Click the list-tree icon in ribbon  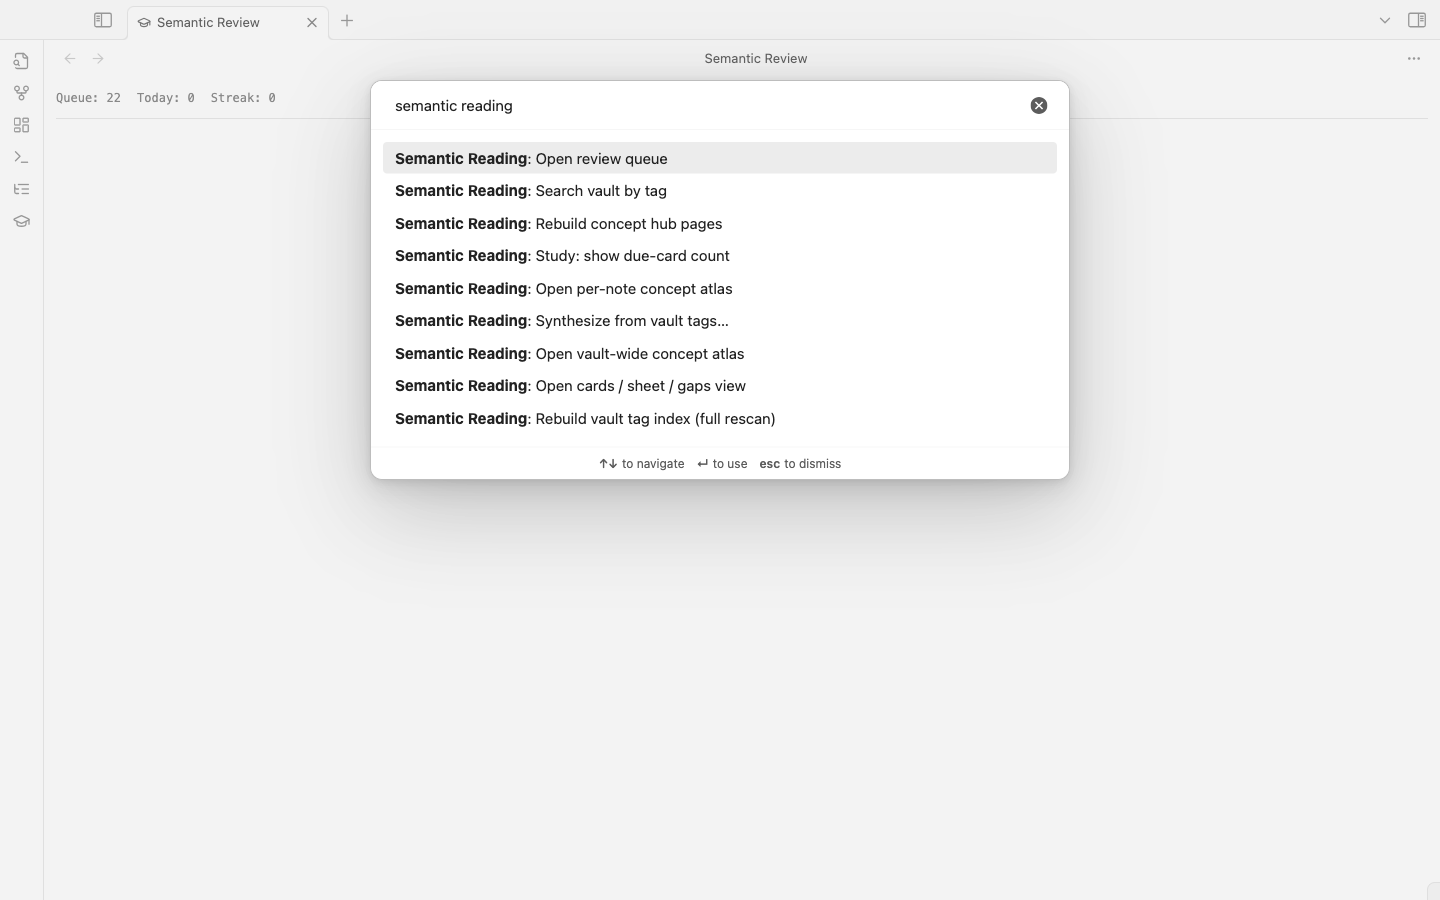(x=21, y=189)
